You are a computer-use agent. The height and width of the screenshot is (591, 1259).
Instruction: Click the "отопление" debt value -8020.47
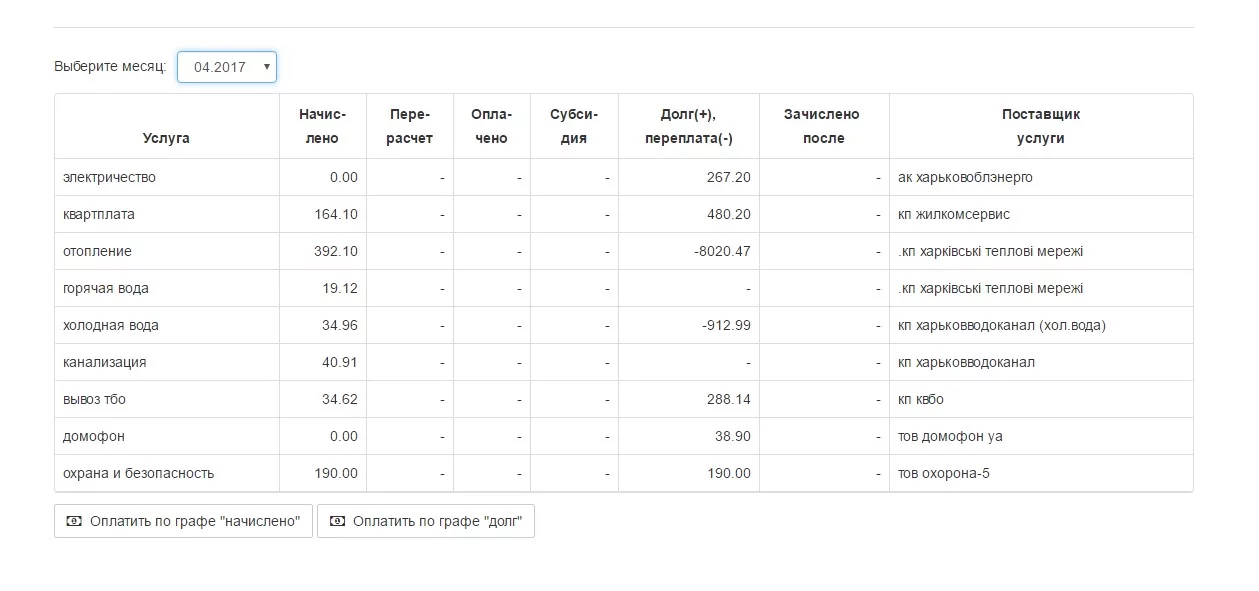tap(722, 251)
